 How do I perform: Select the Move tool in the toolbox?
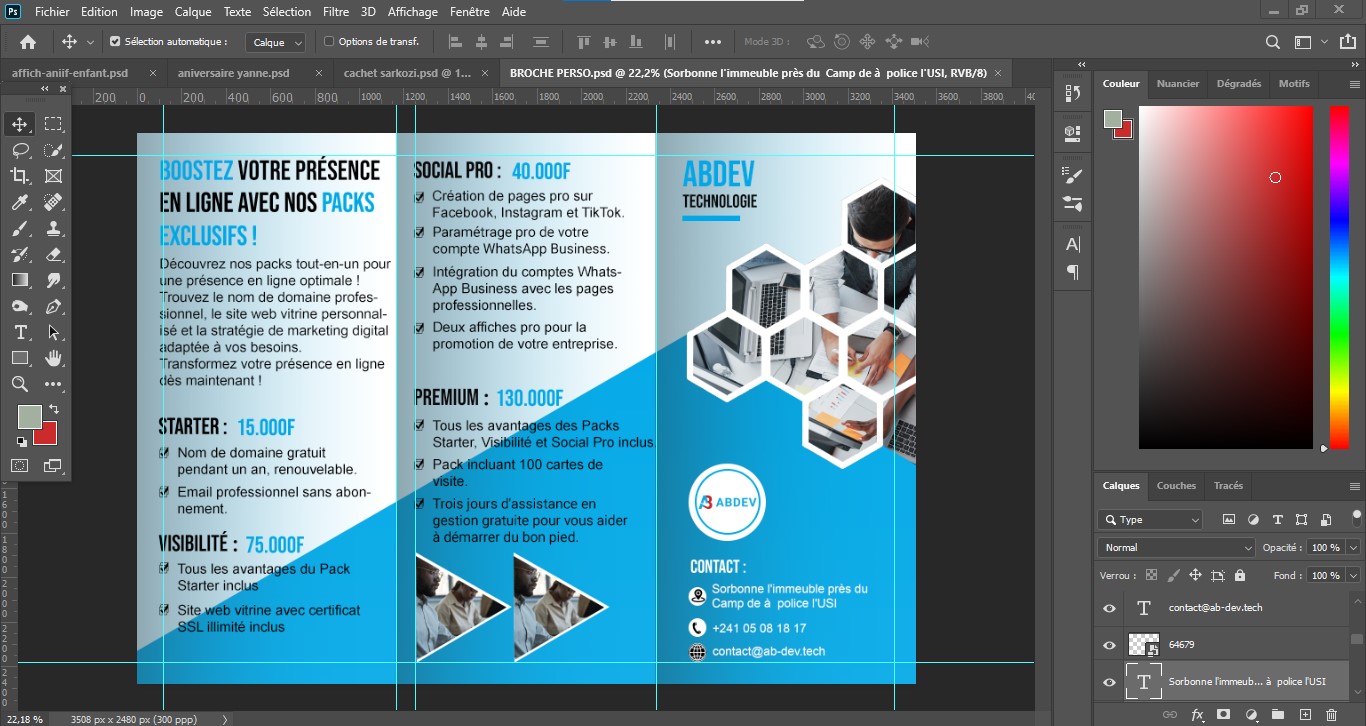pyautogui.click(x=20, y=124)
